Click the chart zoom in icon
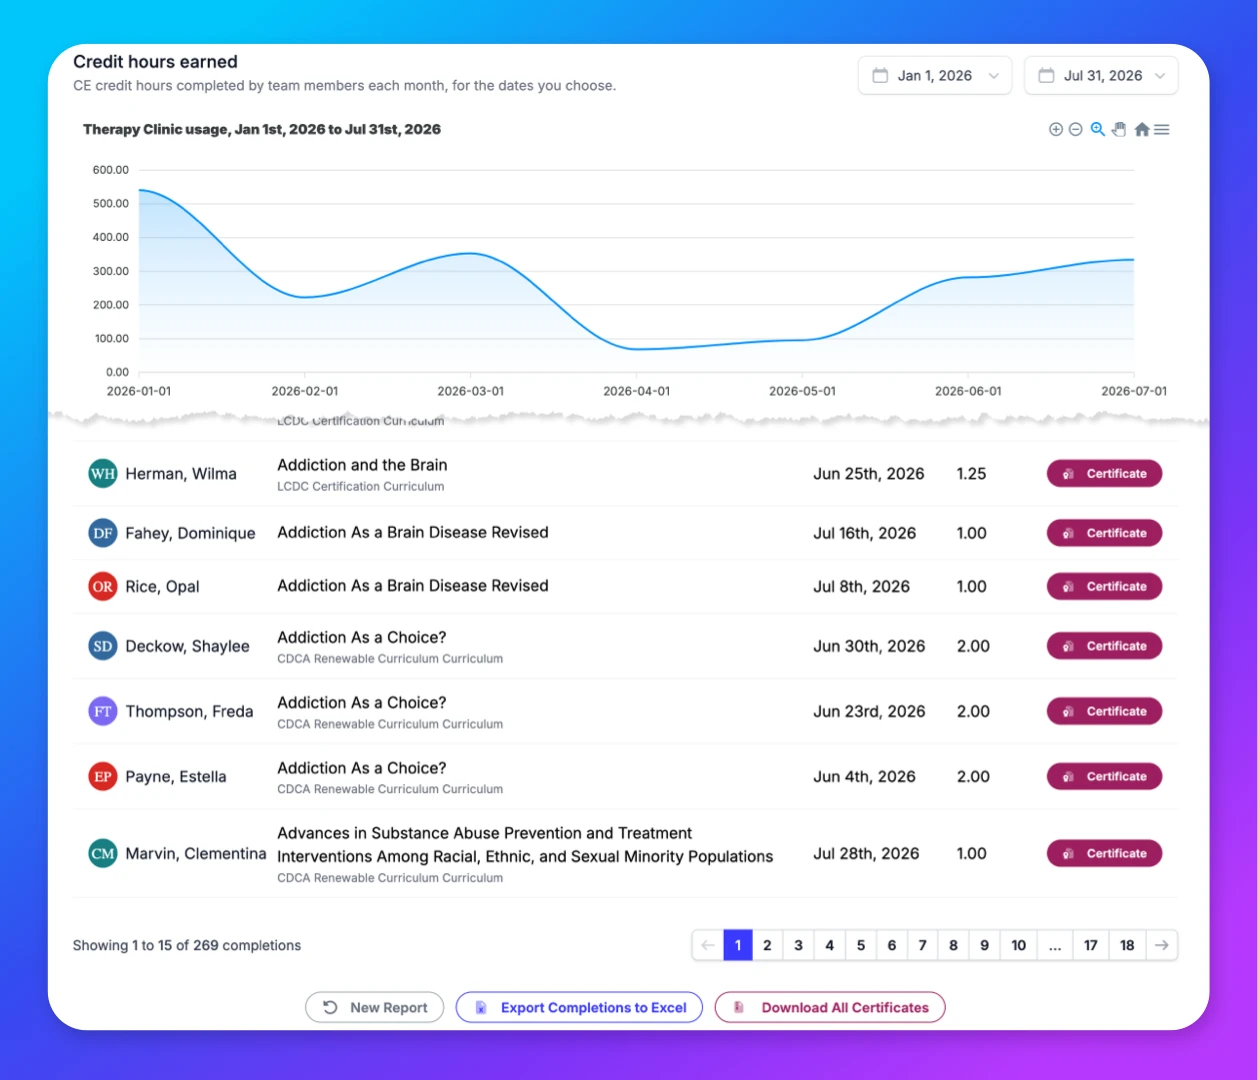This screenshot has width=1258, height=1080. (x=1055, y=129)
